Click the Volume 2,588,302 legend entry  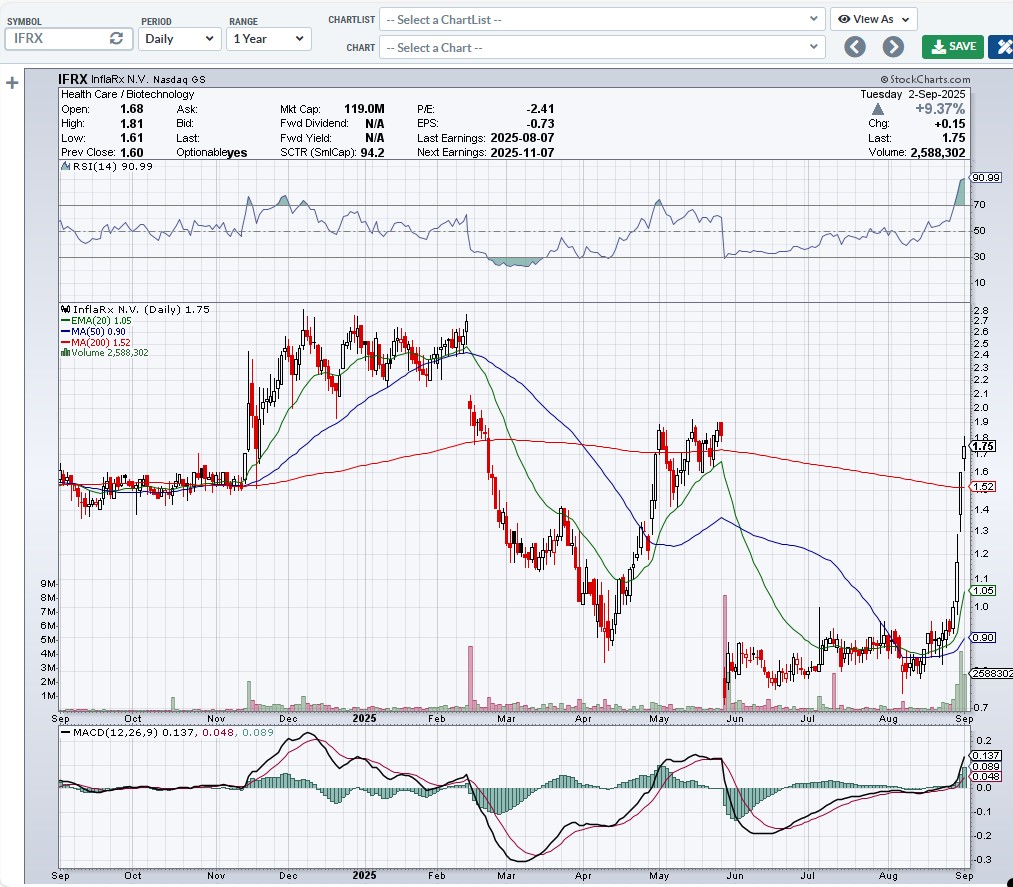[105, 353]
